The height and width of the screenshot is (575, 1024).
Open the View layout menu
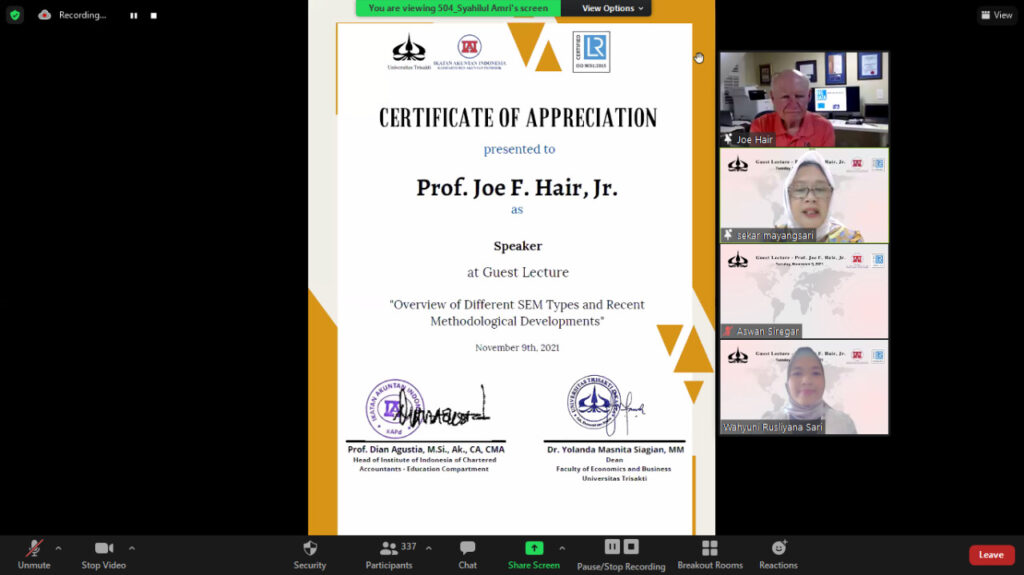point(997,15)
